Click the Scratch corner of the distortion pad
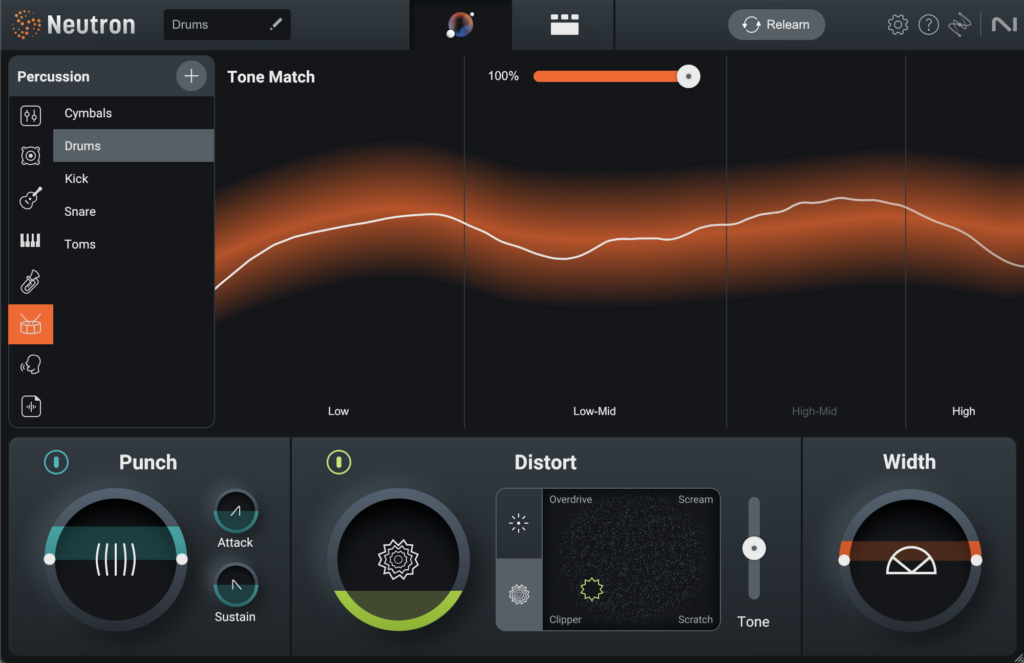Image resolution: width=1024 pixels, height=663 pixels. 696,619
